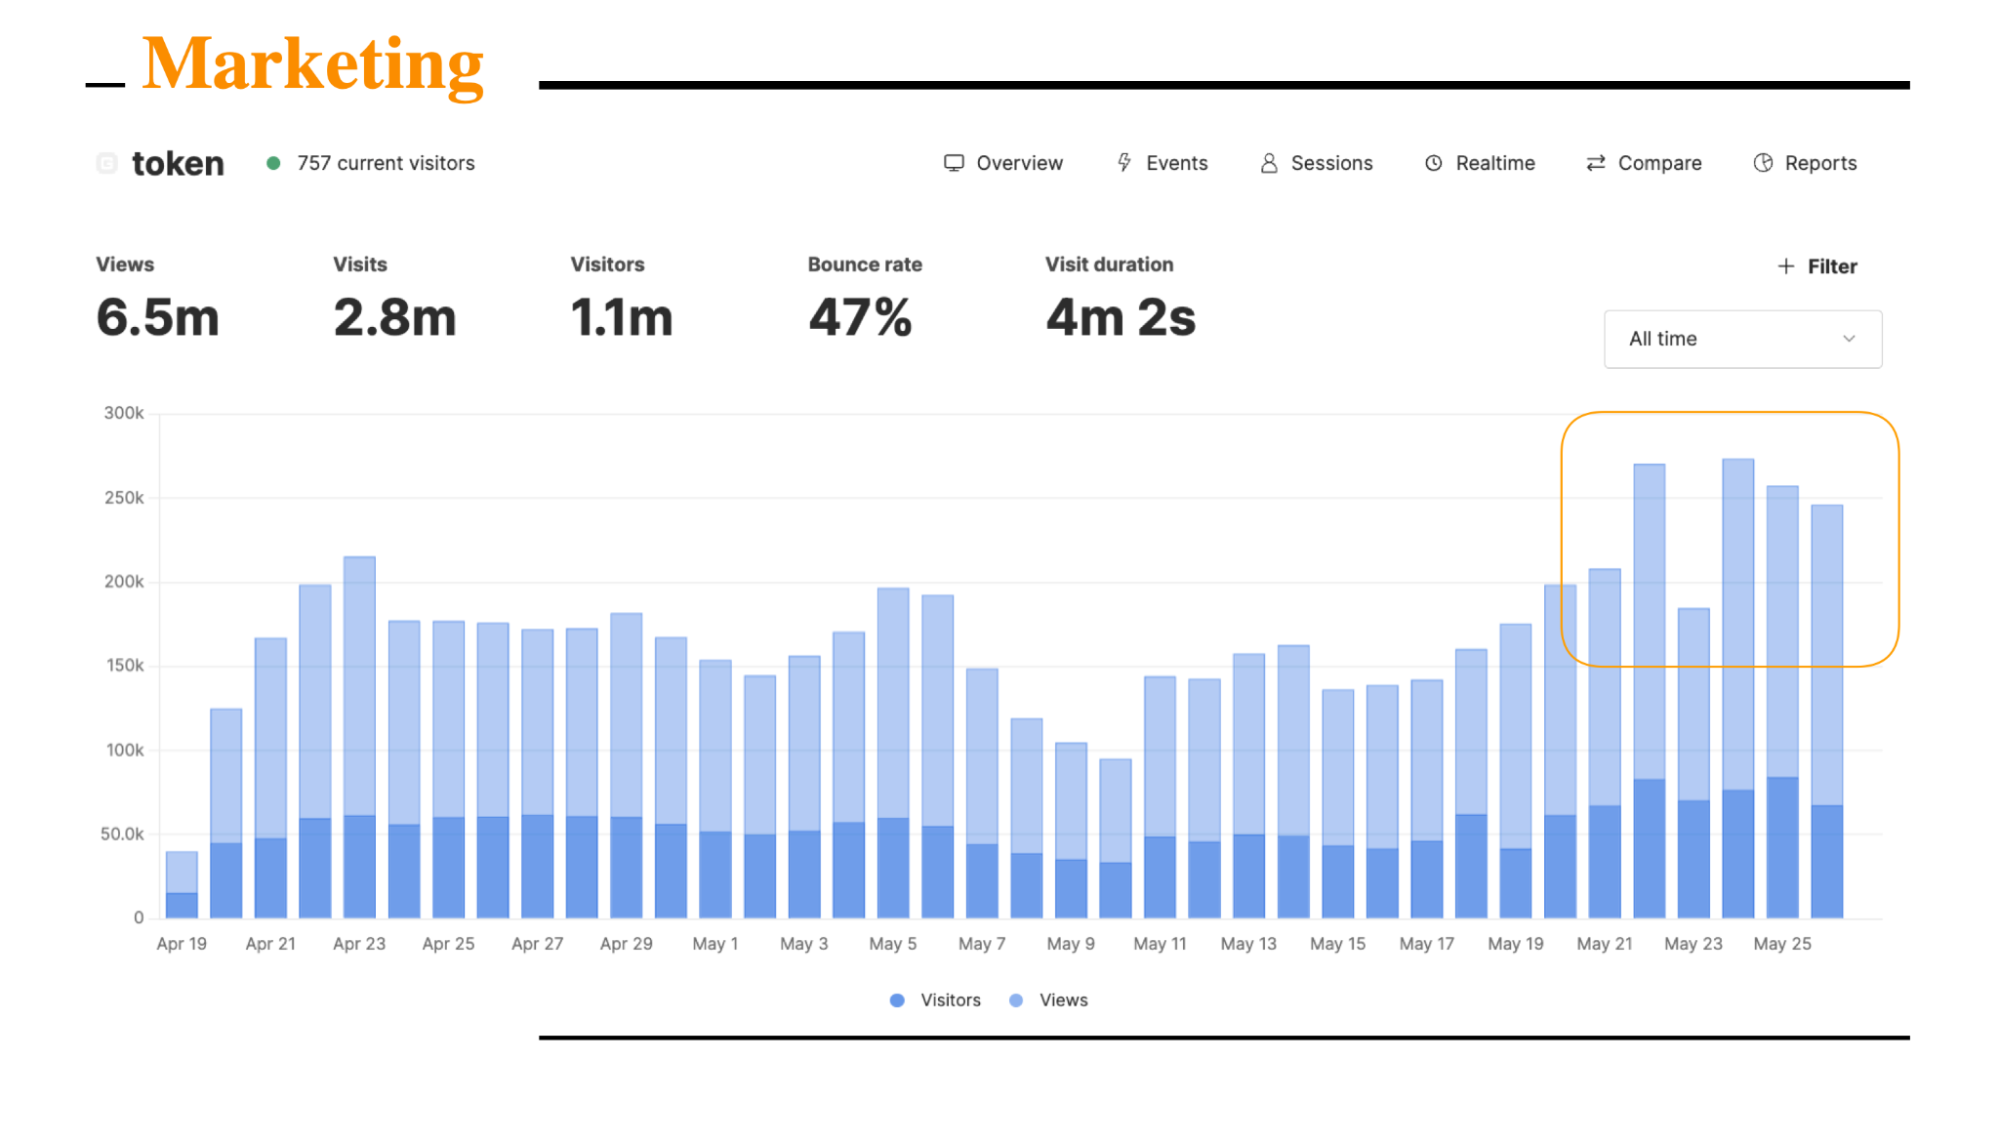Image resolution: width=1999 pixels, height=1125 pixels.
Task: Click the Overview monitor icon
Action: click(x=953, y=163)
